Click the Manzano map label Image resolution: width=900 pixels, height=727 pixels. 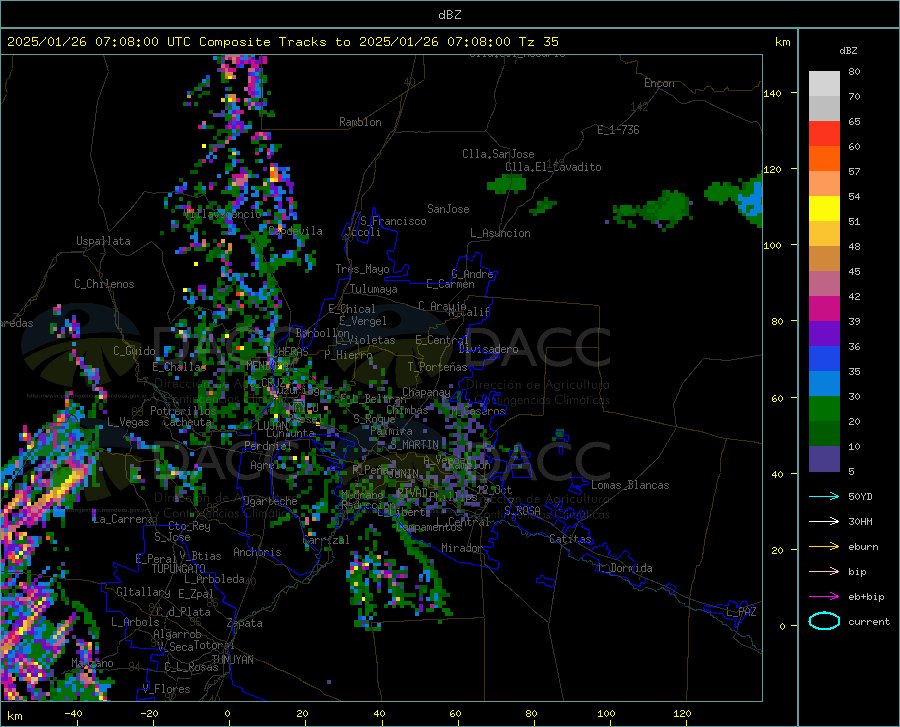[92, 663]
